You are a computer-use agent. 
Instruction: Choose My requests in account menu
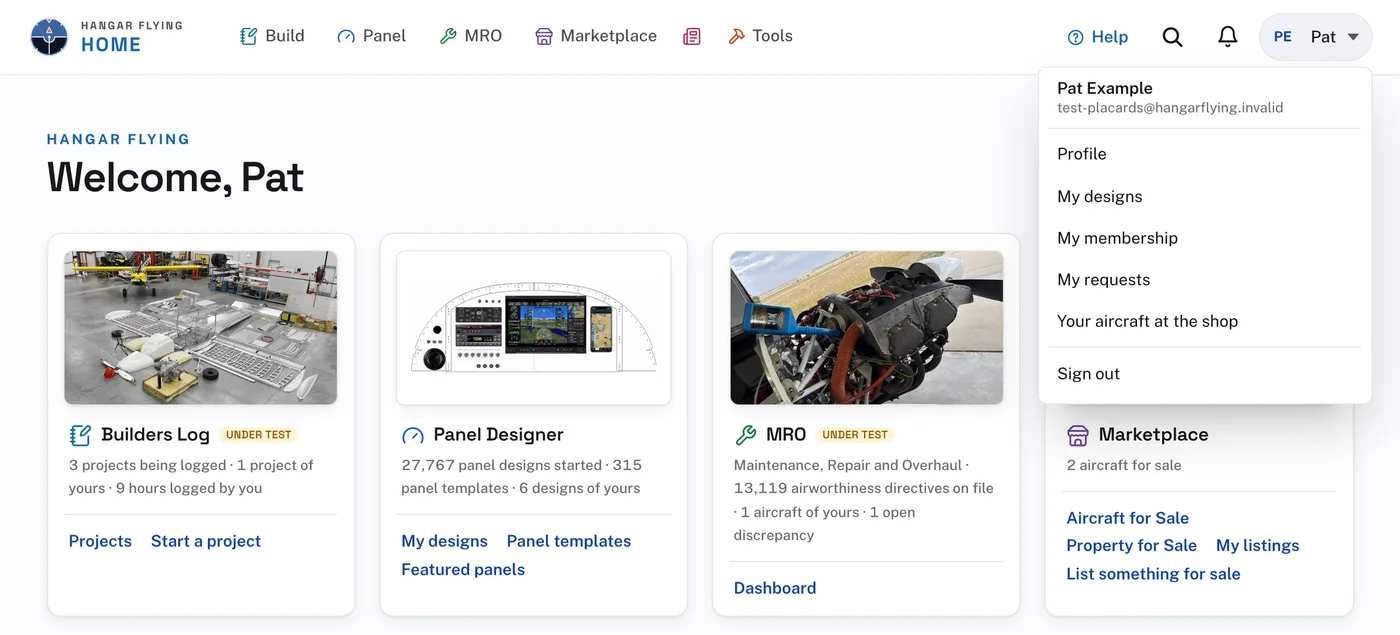coord(1205,280)
